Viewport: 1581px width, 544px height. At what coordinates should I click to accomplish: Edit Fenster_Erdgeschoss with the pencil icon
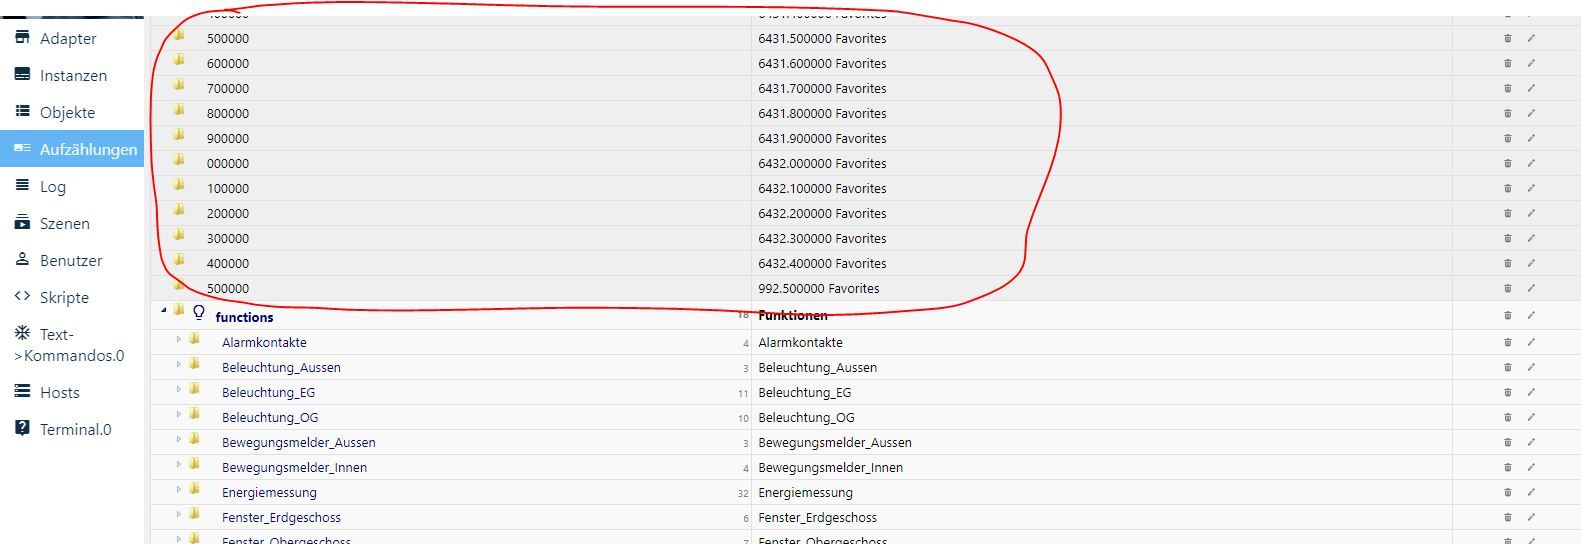pos(1530,517)
